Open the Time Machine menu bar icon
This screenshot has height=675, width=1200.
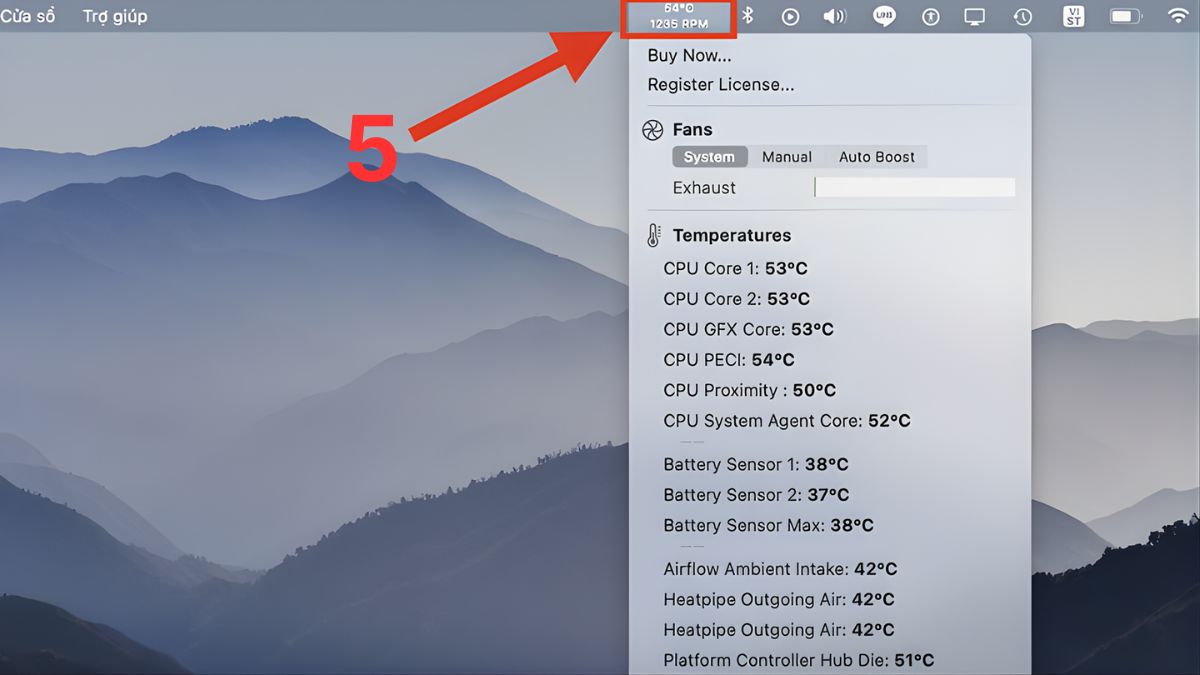tap(1021, 16)
